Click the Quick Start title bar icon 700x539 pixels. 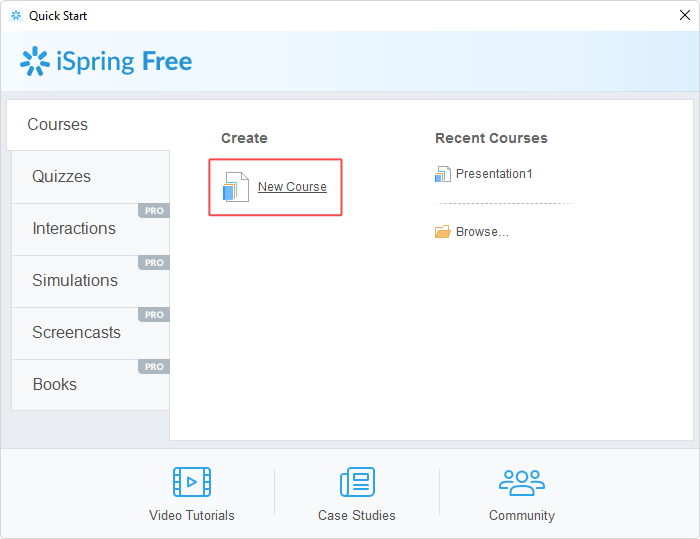16,16
